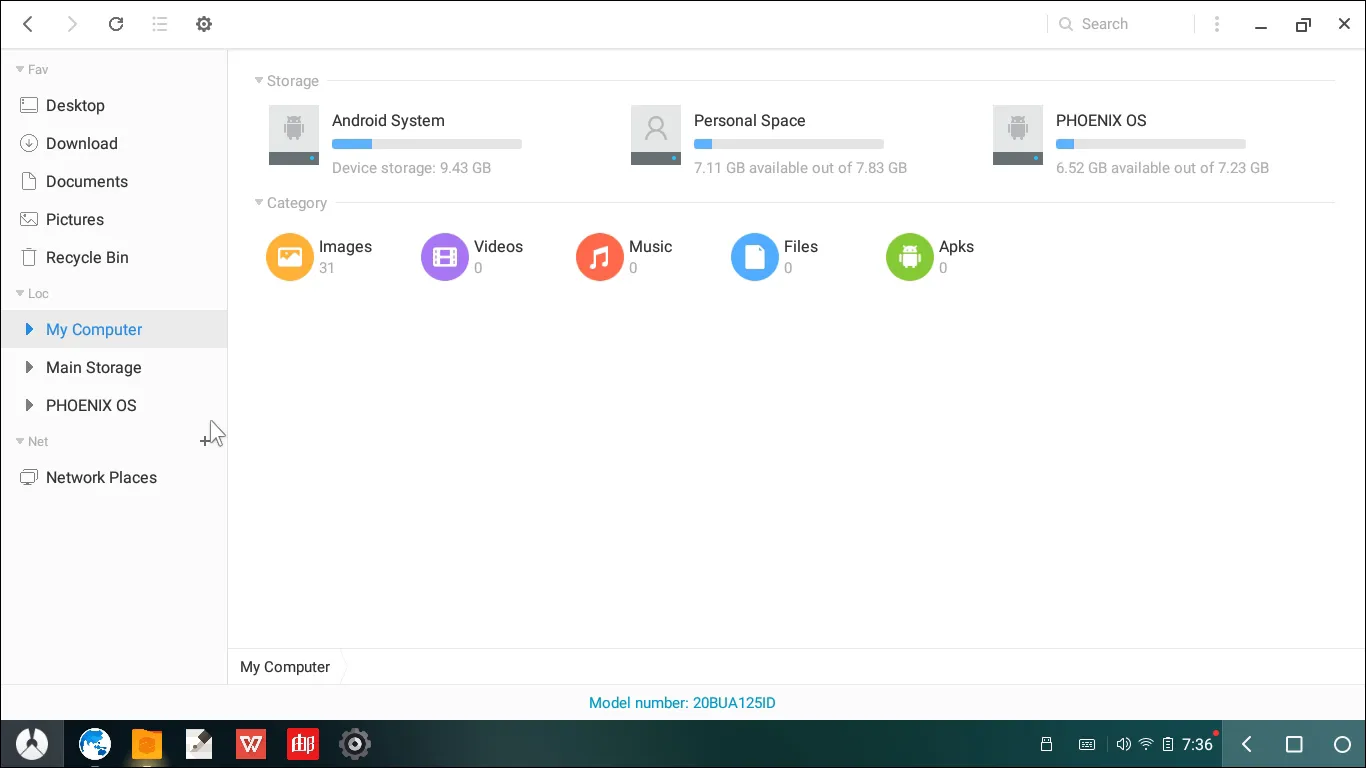Viewport: 1366px width, 768px height.
Task: Click the refresh icon in toolbar
Action: [x=116, y=24]
